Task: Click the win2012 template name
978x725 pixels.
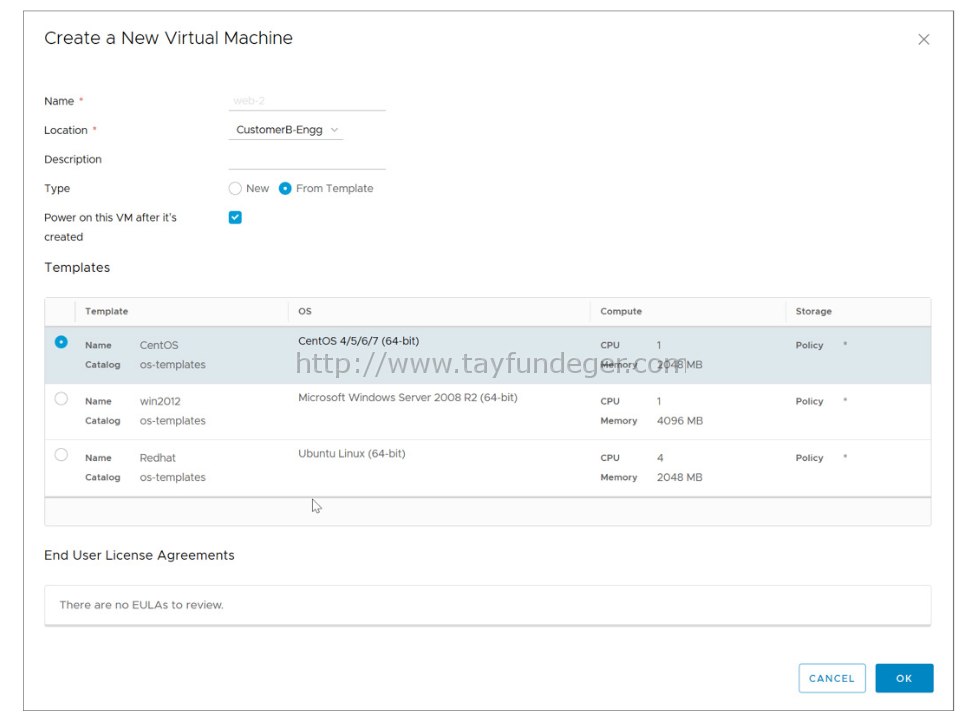Action: (160, 401)
